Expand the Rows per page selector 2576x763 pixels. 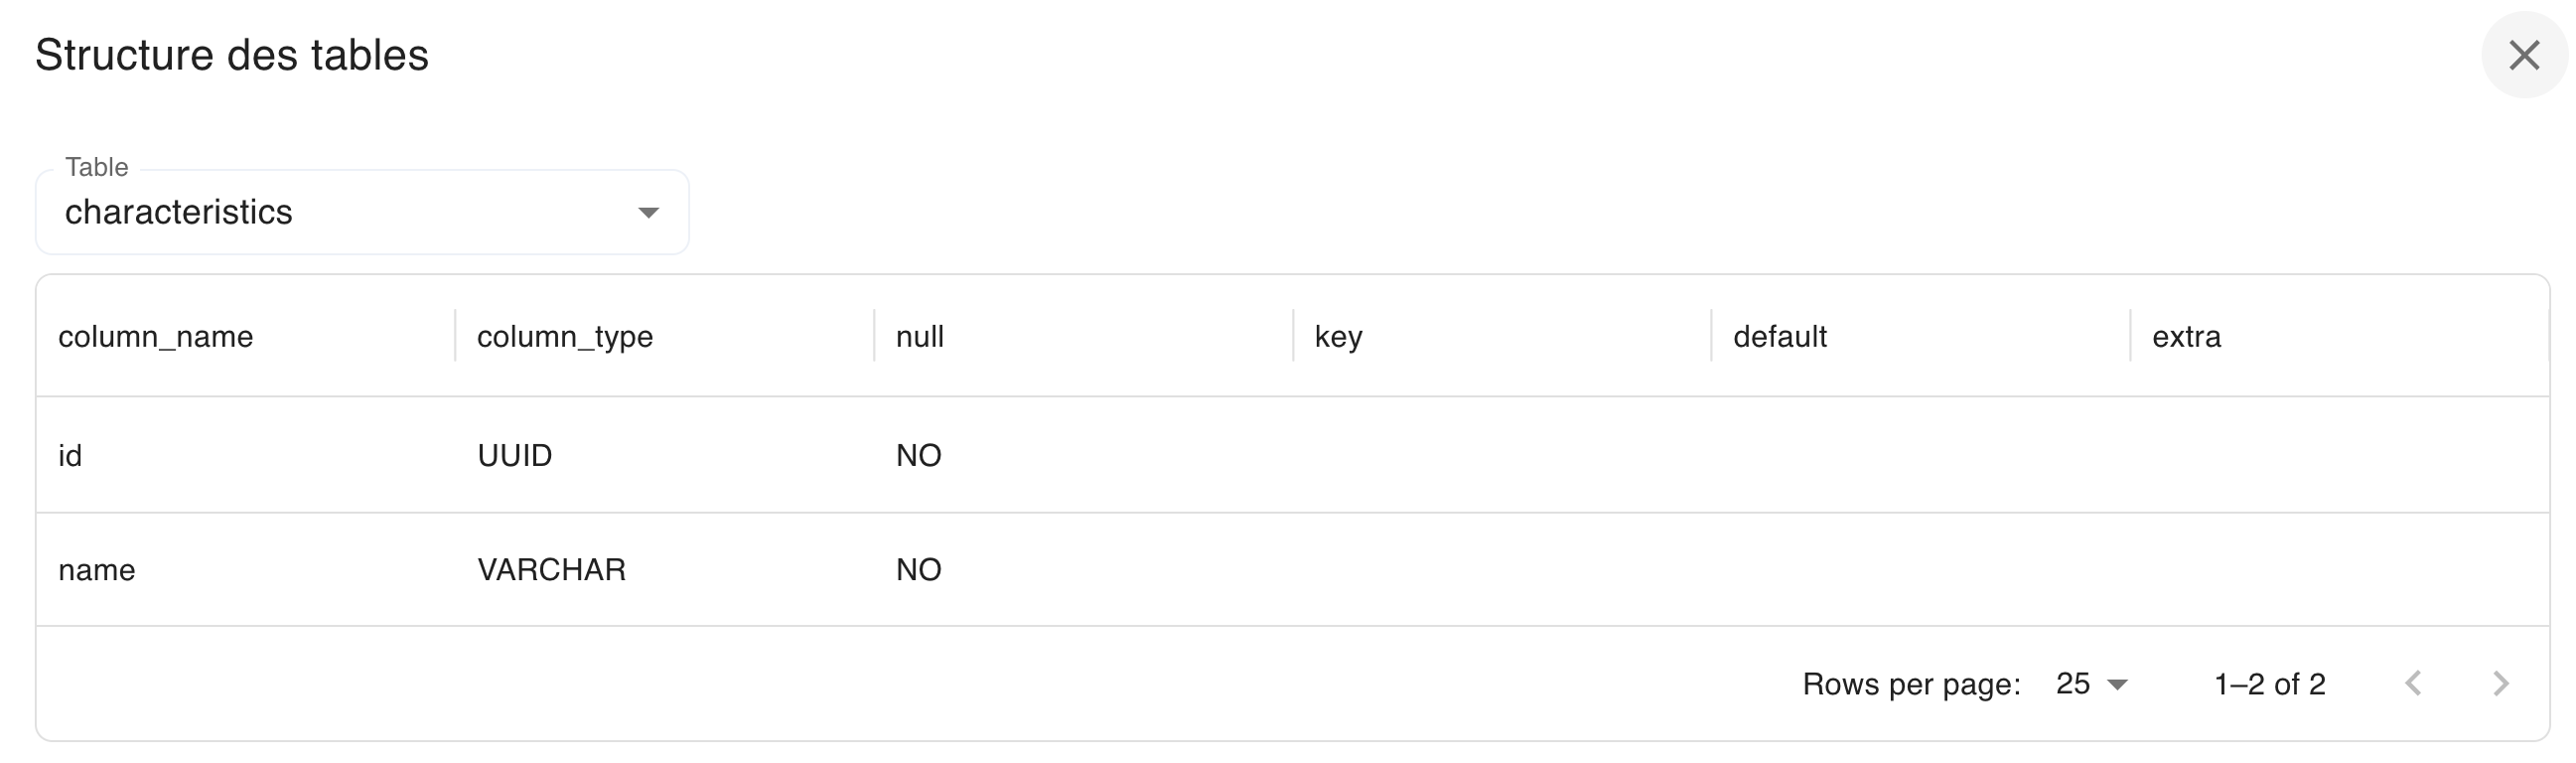point(2091,684)
